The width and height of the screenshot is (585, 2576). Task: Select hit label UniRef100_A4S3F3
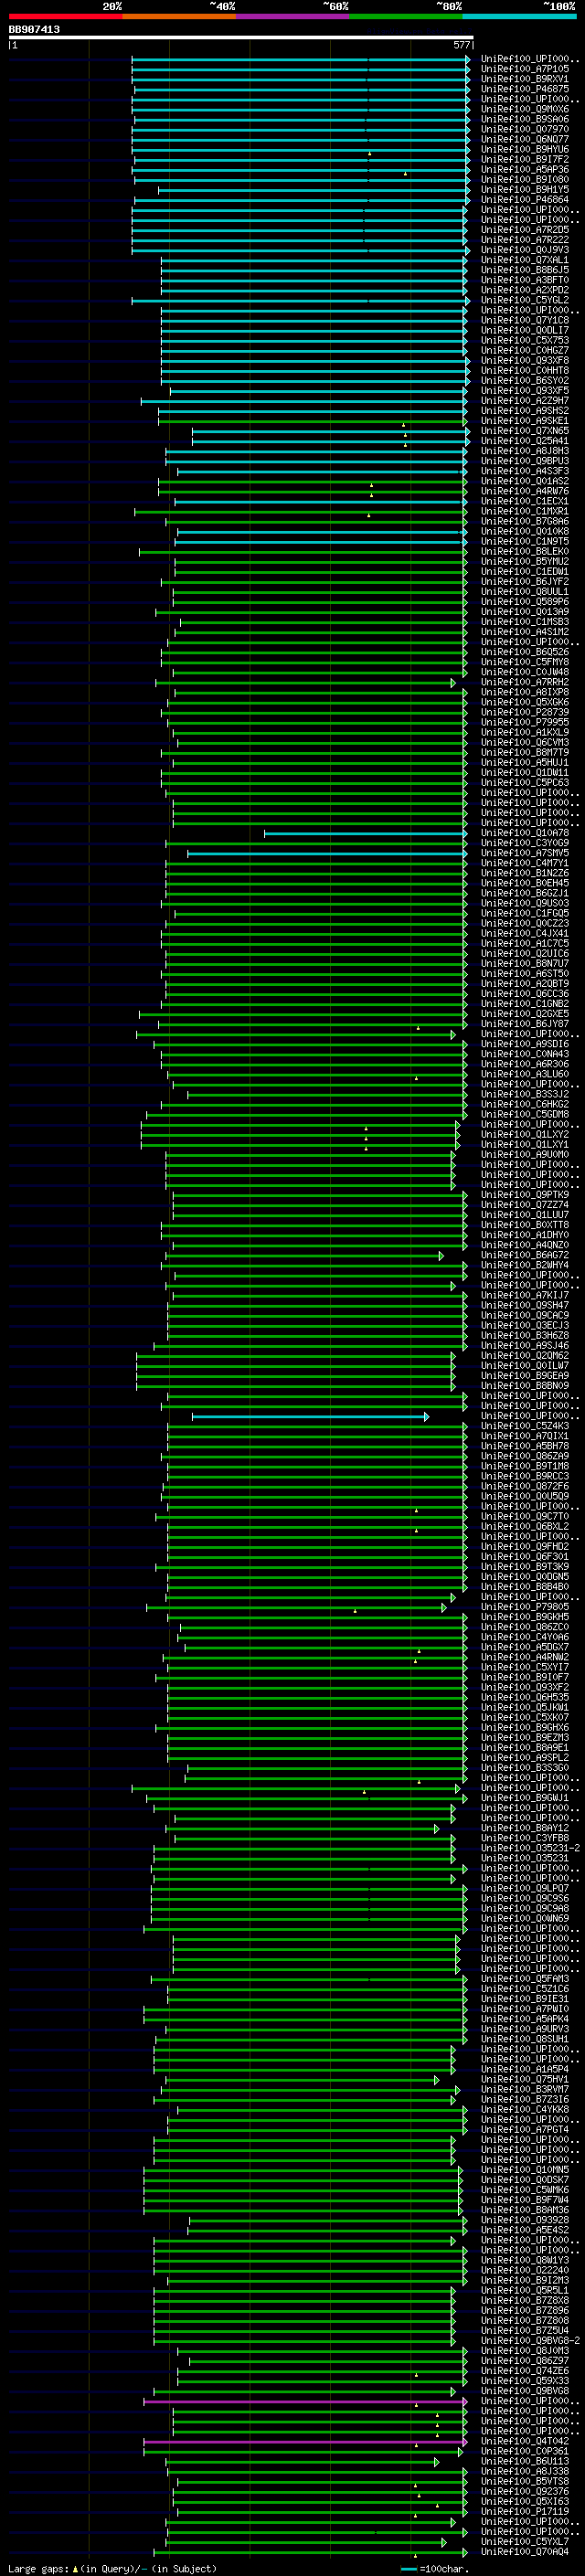(x=525, y=471)
